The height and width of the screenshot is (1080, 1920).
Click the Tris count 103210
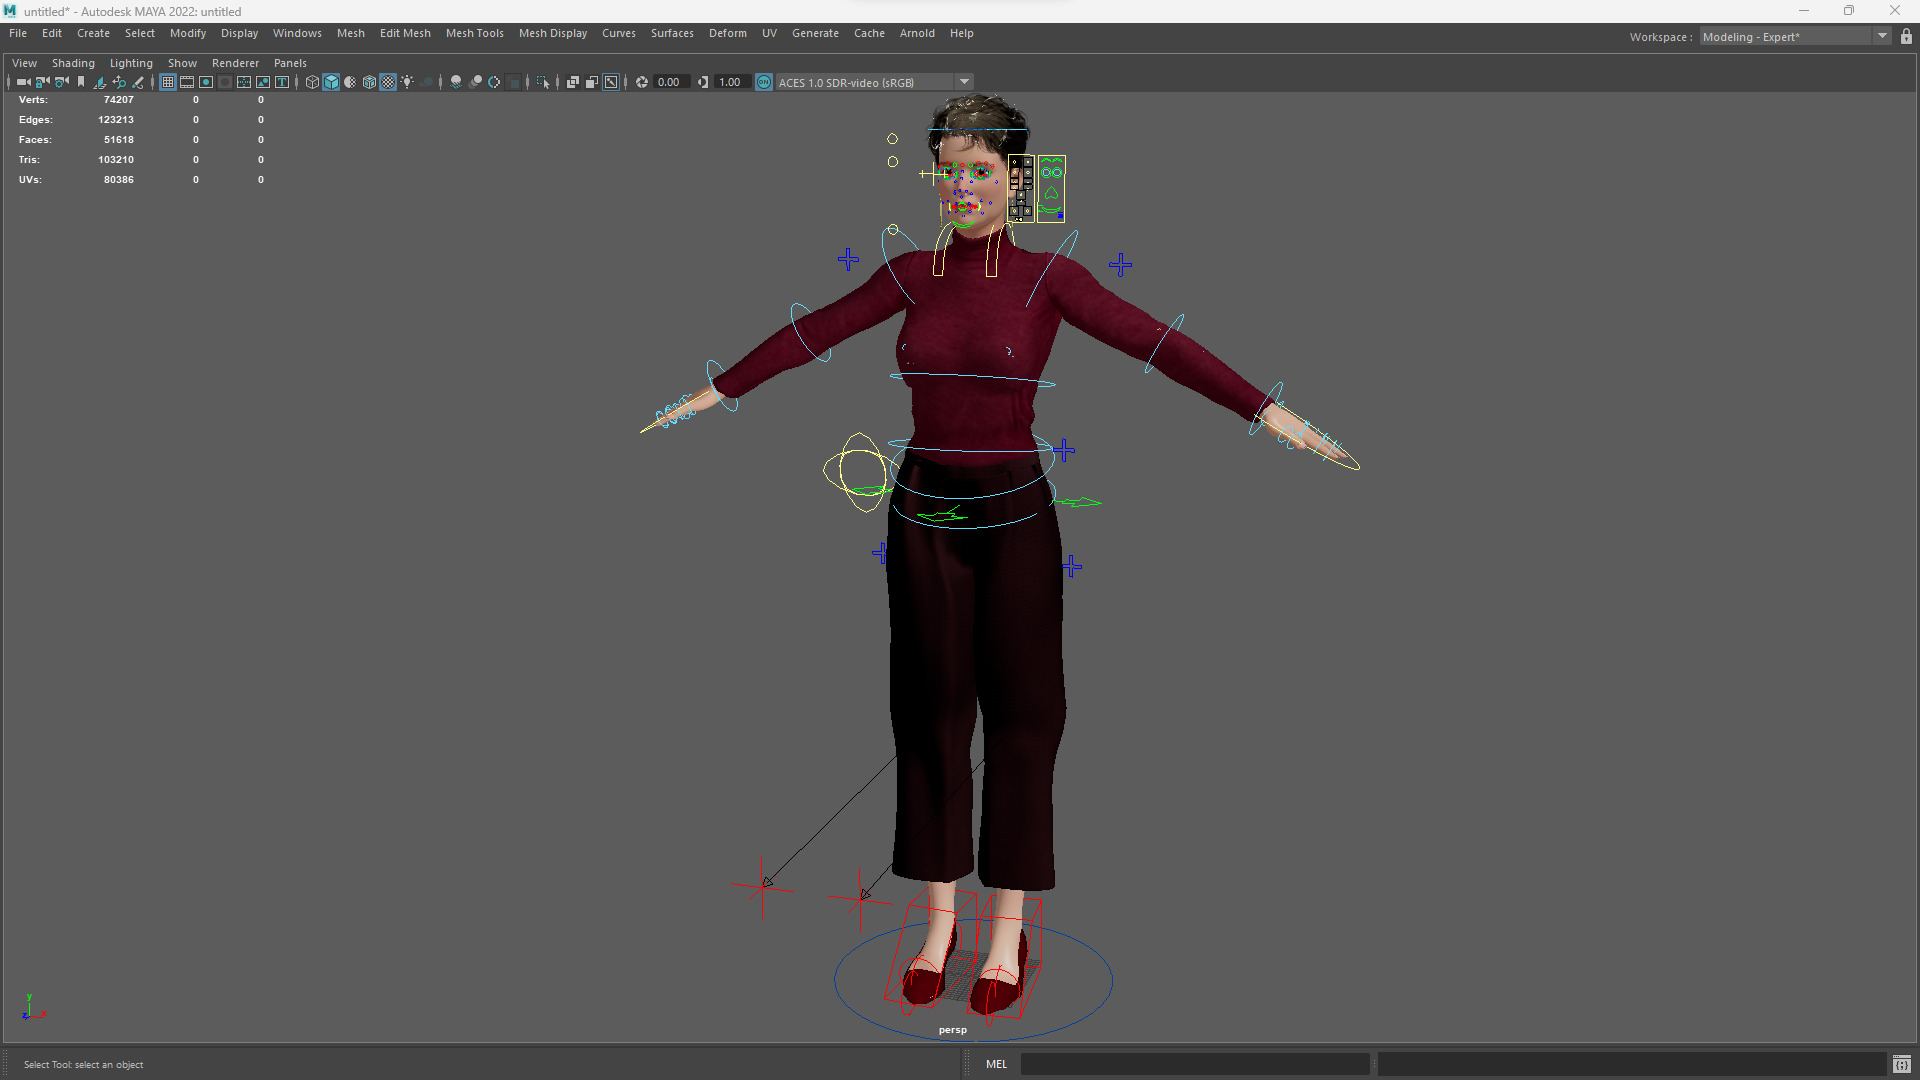115,160
